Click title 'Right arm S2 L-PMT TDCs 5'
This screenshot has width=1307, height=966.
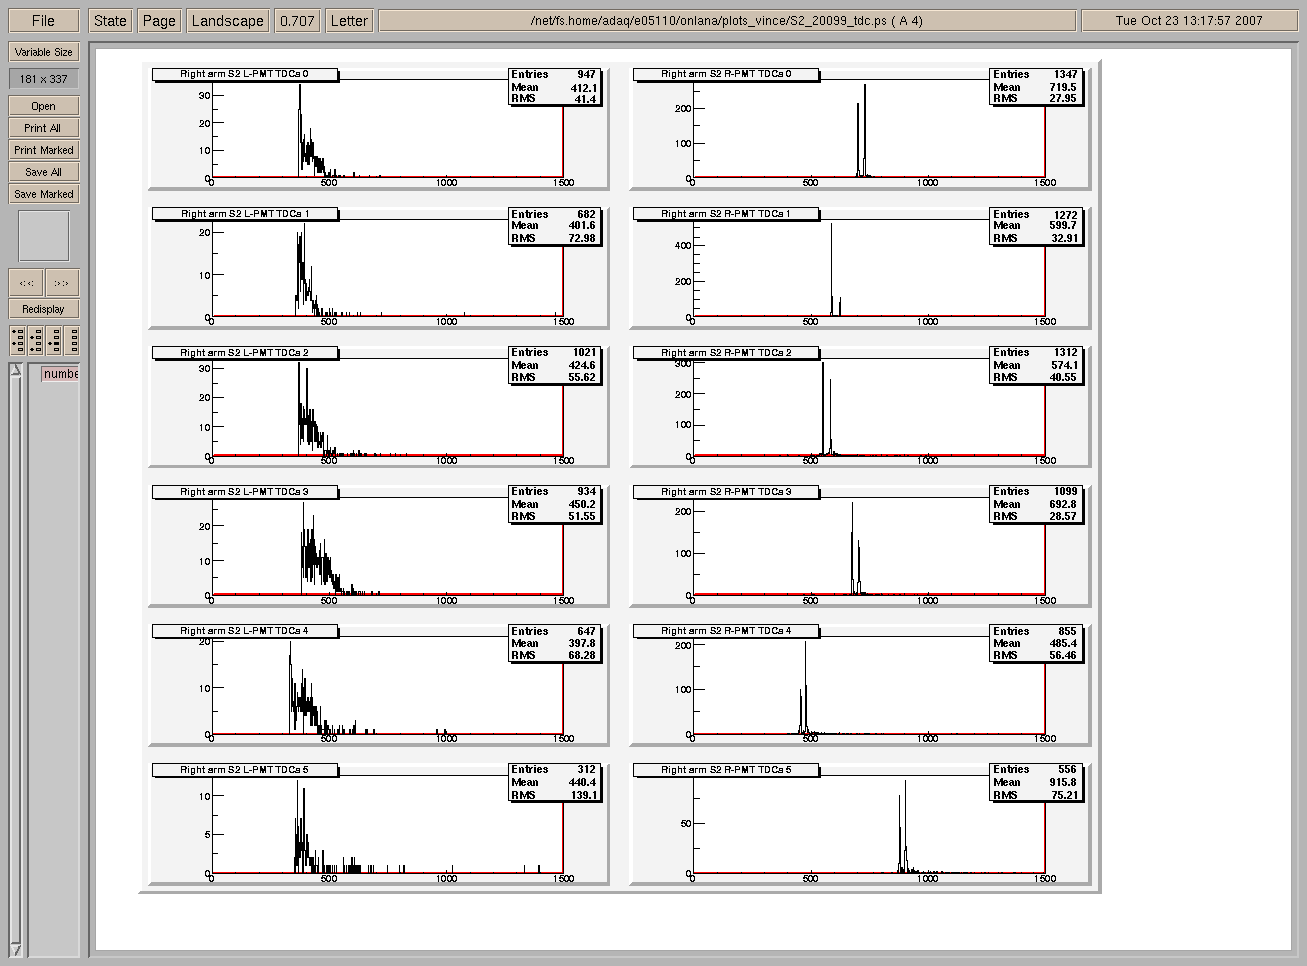[x=245, y=770]
